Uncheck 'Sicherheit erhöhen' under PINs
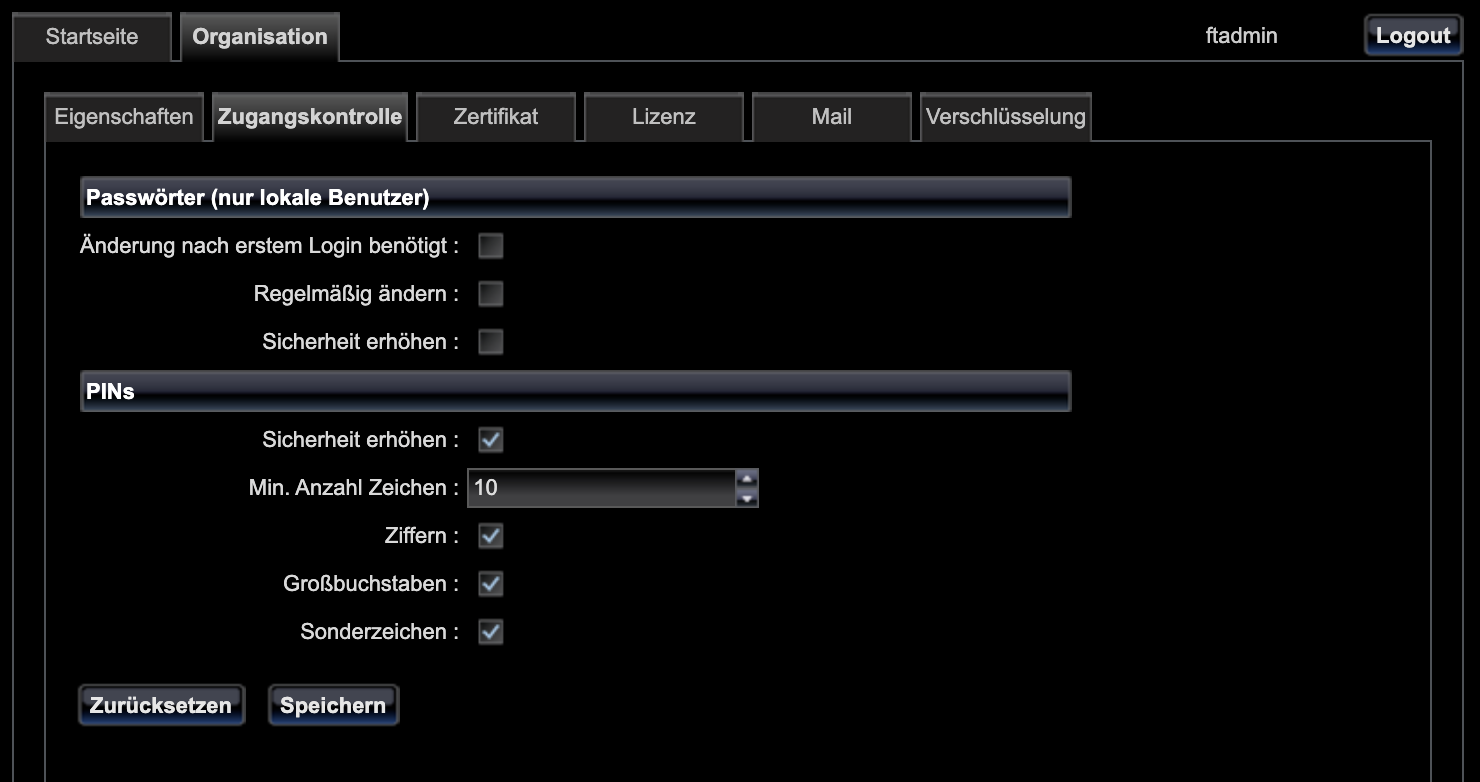This screenshot has width=1480, height=782. point(490,440)
